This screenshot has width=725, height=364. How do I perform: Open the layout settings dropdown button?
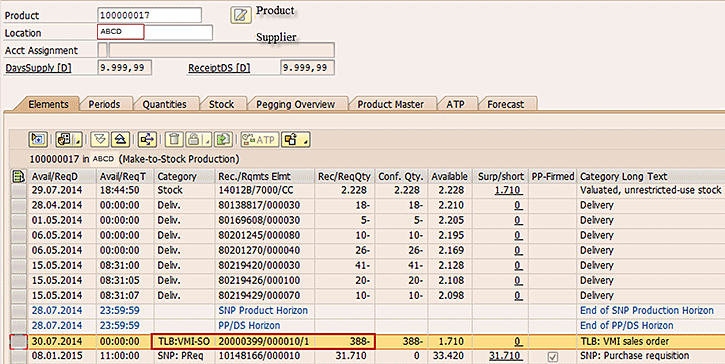coord(69,139)
